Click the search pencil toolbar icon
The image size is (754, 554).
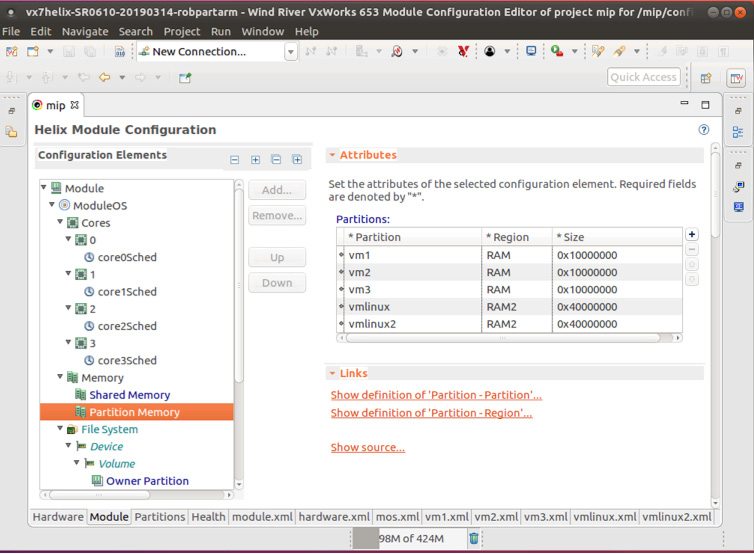click(x=598, y=51)
